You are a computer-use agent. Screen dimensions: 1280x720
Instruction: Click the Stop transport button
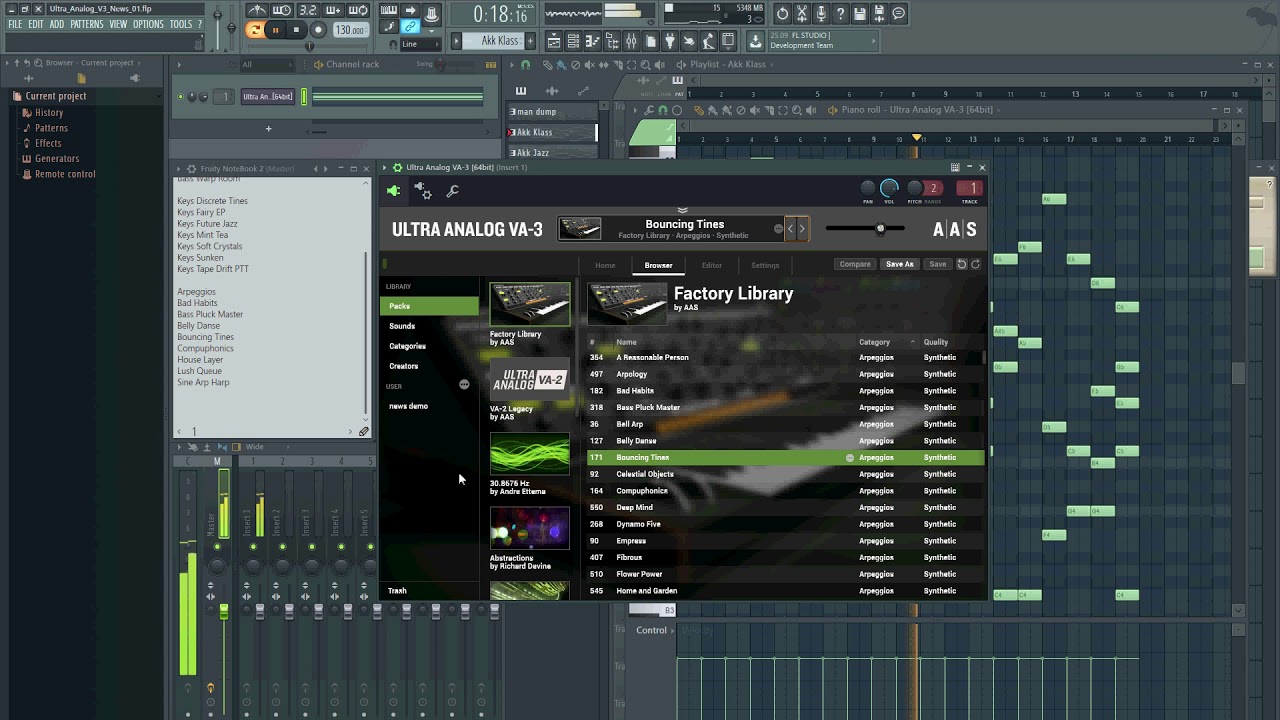click(296, 30)
